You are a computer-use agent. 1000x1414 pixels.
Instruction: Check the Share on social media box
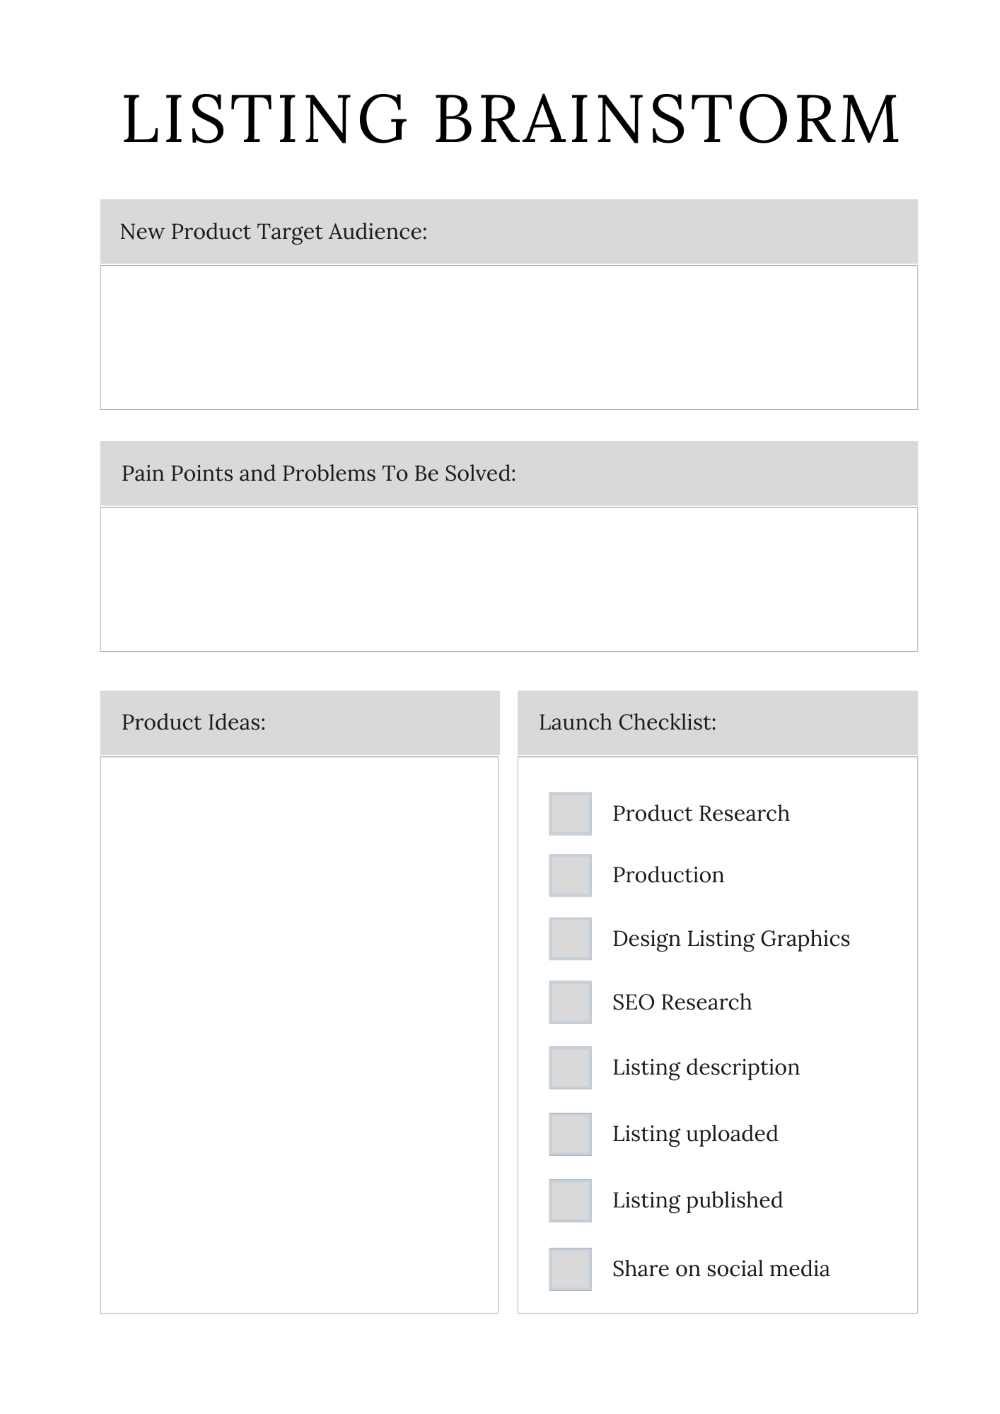click(x=570, y=1269)
